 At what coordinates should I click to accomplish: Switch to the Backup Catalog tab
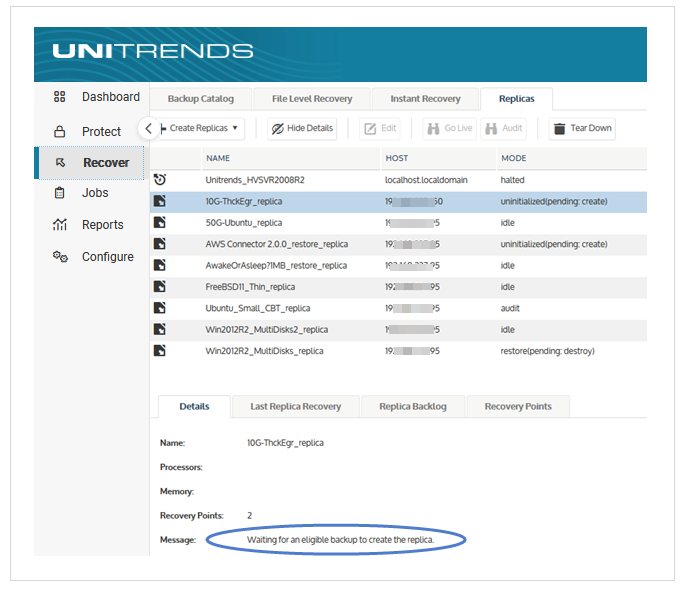[x=201, y=99]
